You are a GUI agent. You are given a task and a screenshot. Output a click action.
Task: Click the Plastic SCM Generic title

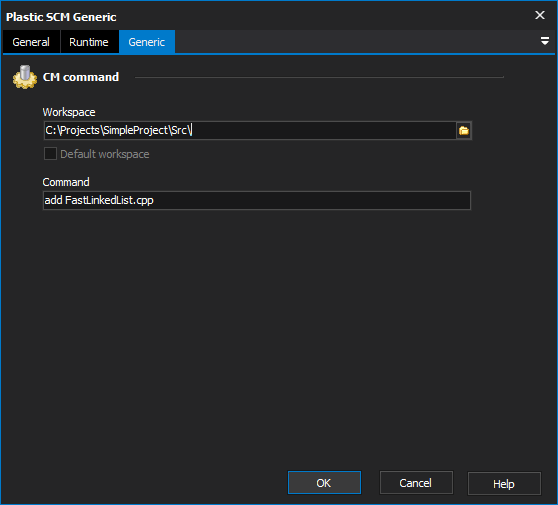61,17
